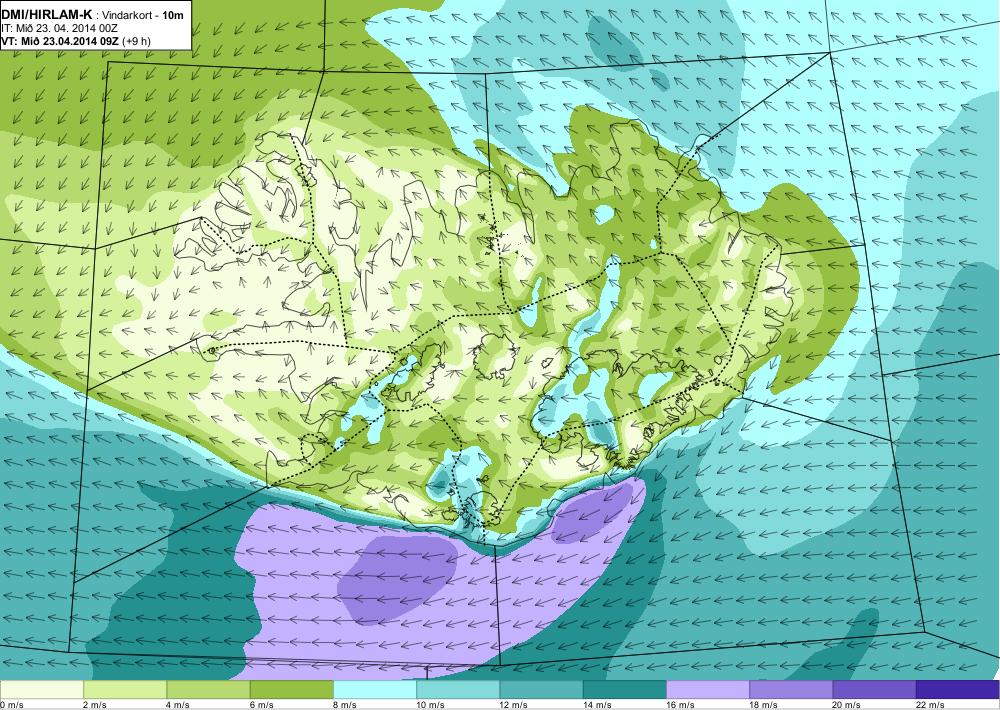Viewport: 1000px width, 710px height.
Task: Select the "Vindarkort - 10m" map title text
Action: [143, 15]
